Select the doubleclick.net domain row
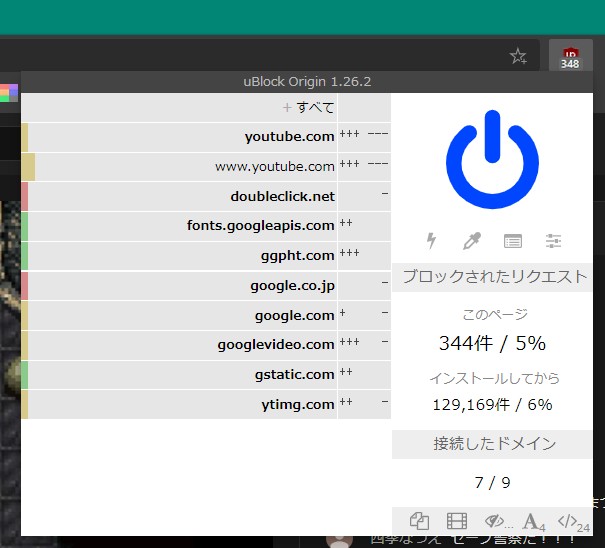This screenshot has height=548, width=605. [x=179, y=196]
